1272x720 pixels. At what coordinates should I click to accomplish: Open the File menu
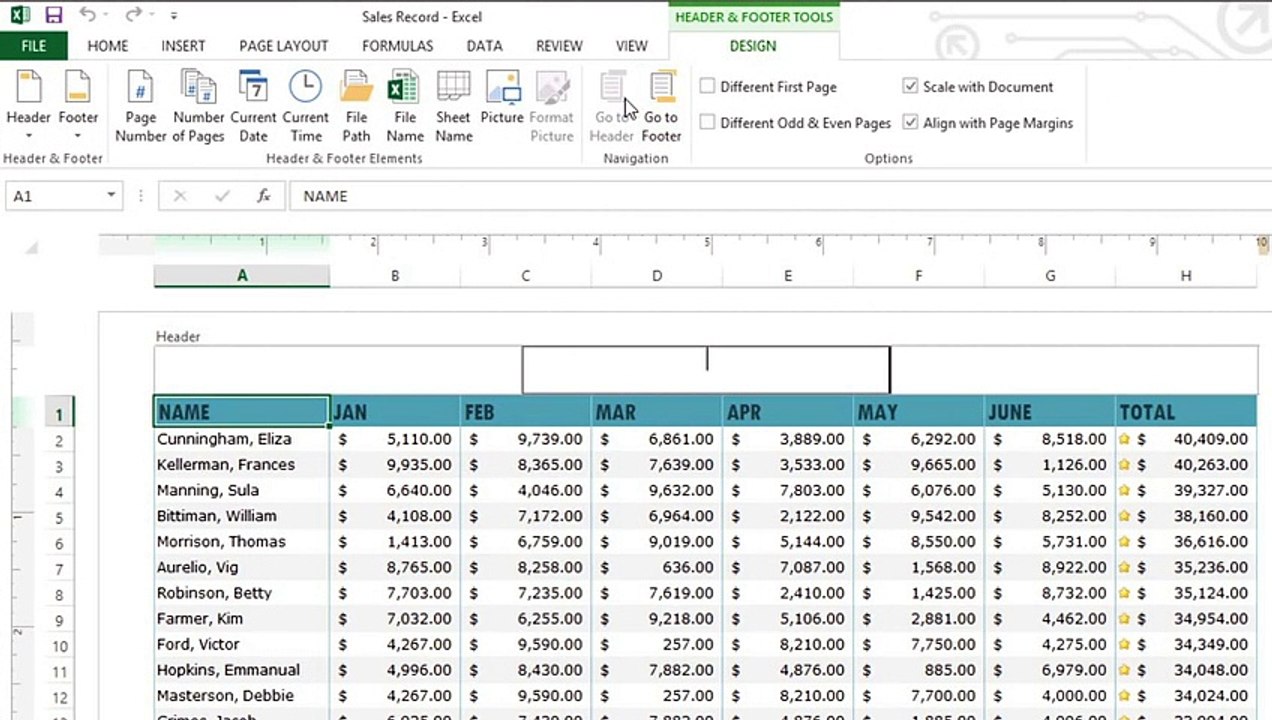pyautogui.click(x=33, y=46)
